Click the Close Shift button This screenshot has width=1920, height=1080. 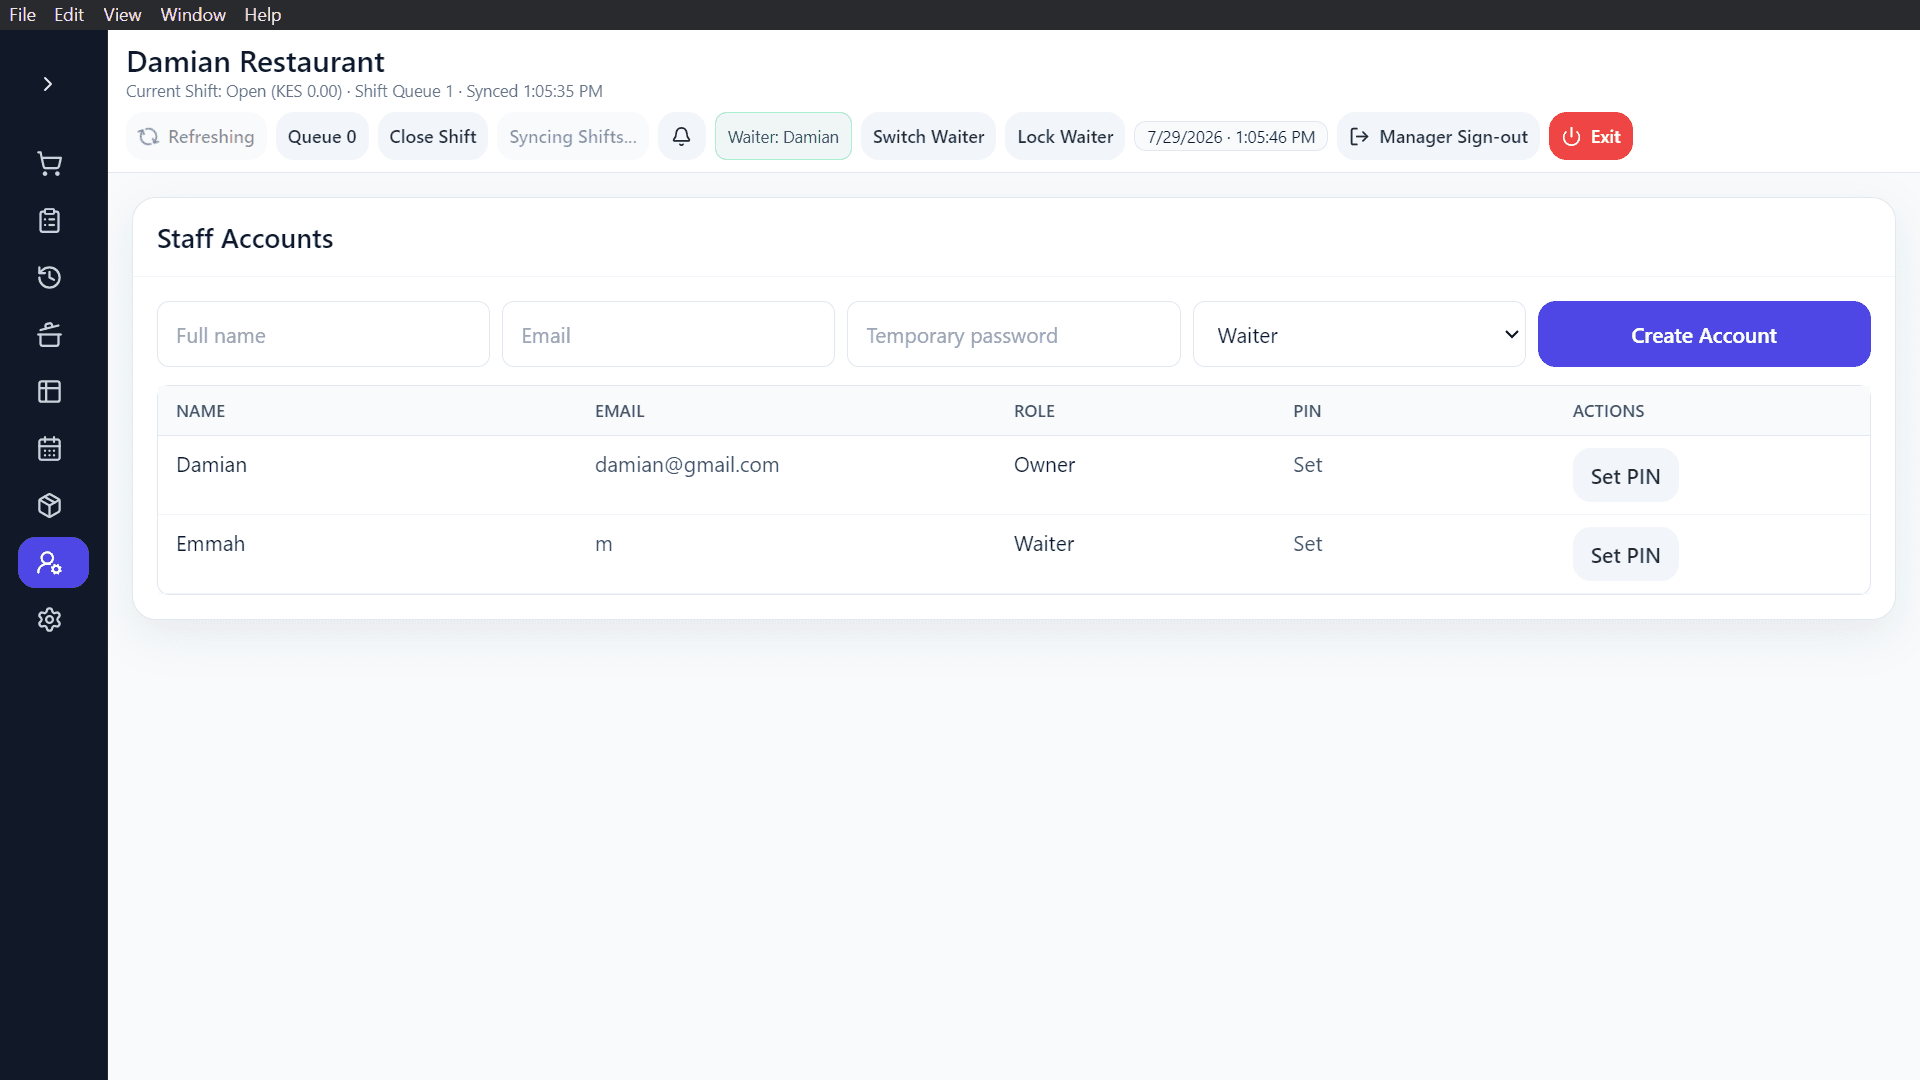click(433, 136)
